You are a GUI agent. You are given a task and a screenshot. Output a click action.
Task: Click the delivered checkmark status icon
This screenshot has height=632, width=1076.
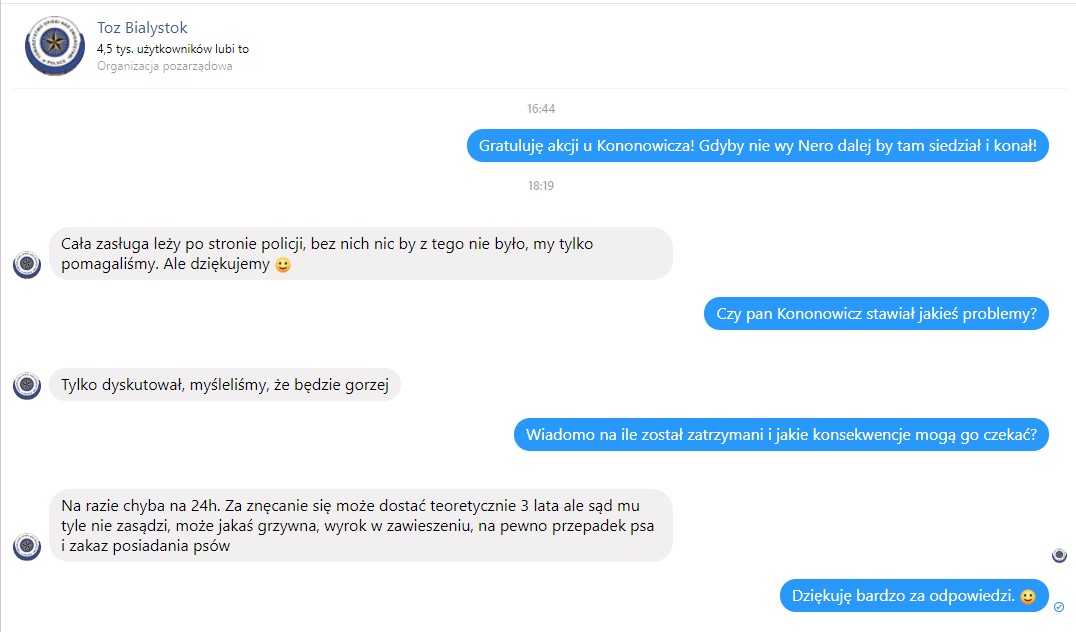1059,607
